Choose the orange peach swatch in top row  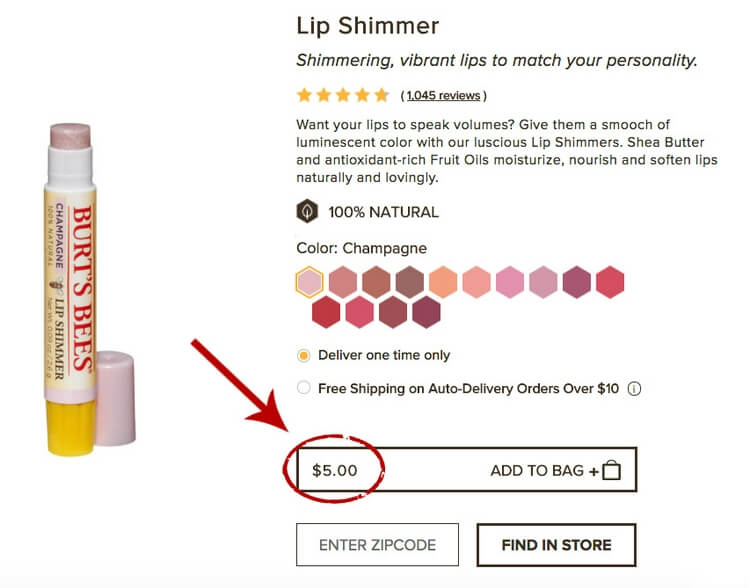coord(443,282)
